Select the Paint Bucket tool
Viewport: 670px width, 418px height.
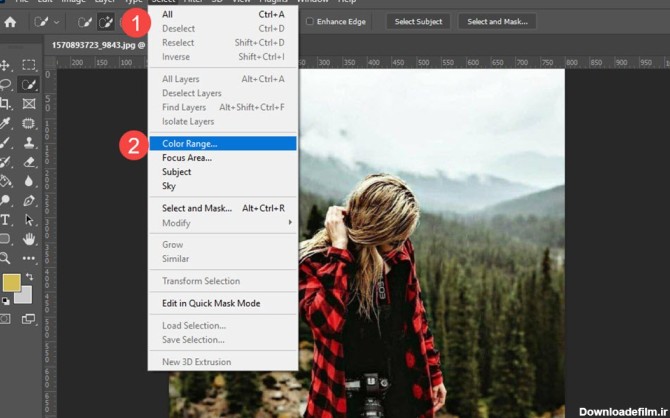pos(5,181)
